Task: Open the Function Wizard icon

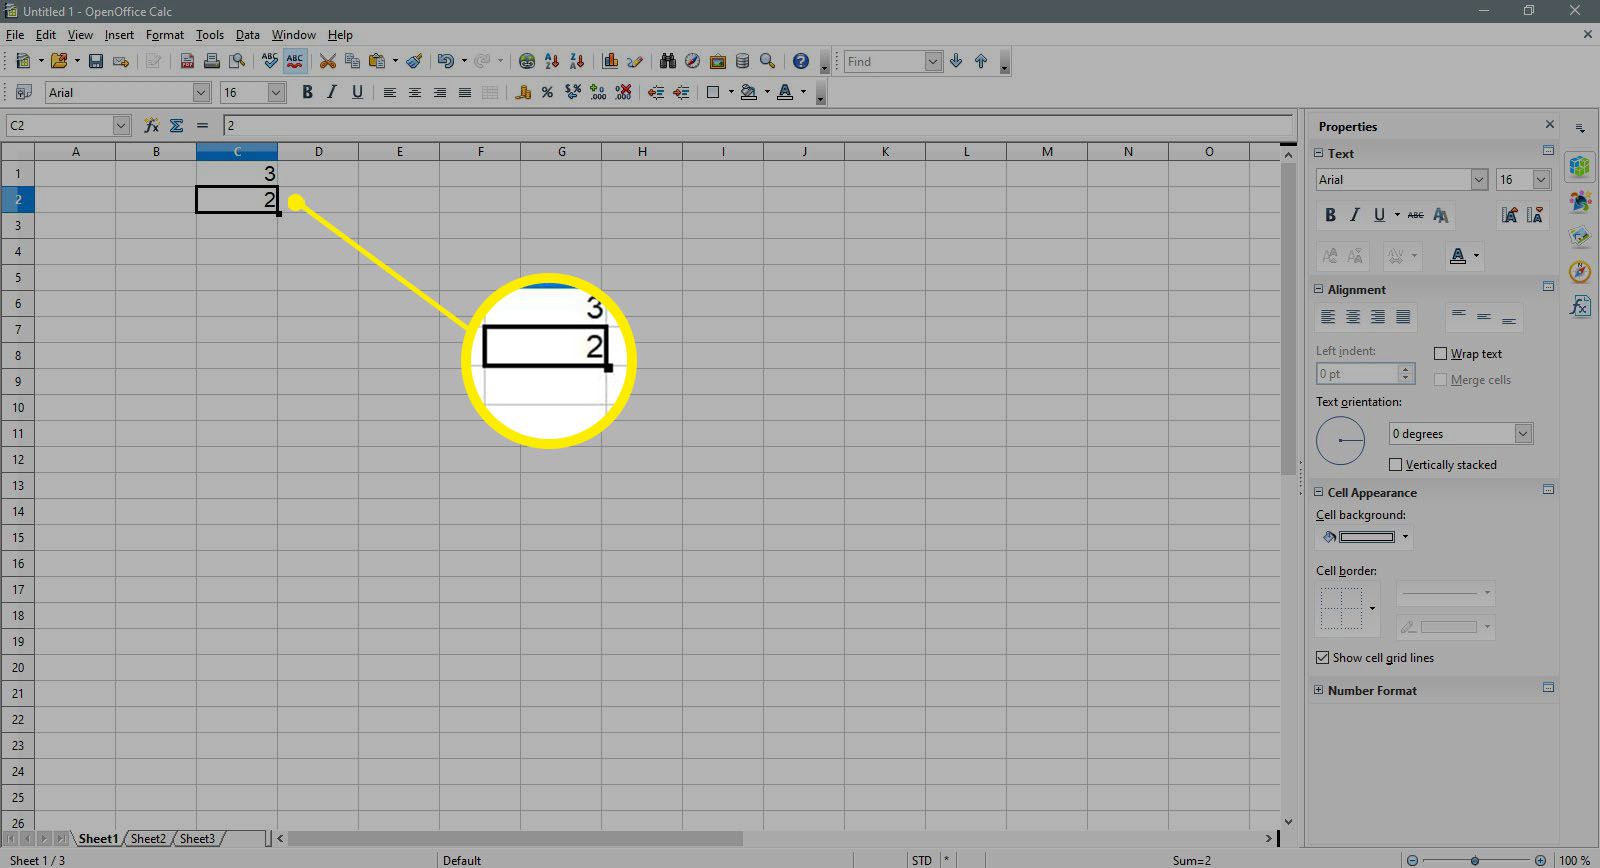Action: tap(151, 125)
